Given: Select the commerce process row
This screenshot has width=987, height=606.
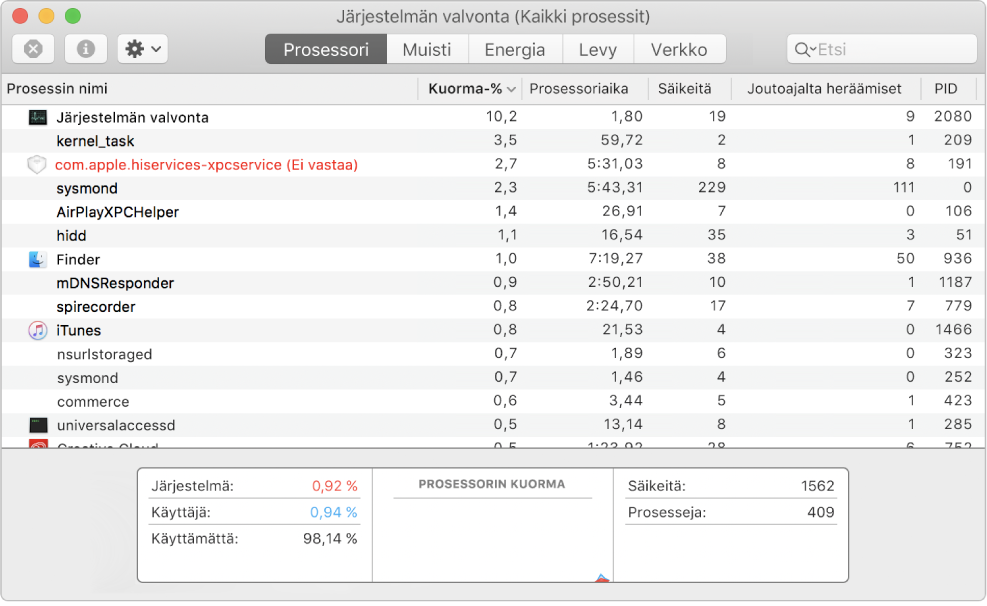Looking at the screenshot, I should pos(494,401).
